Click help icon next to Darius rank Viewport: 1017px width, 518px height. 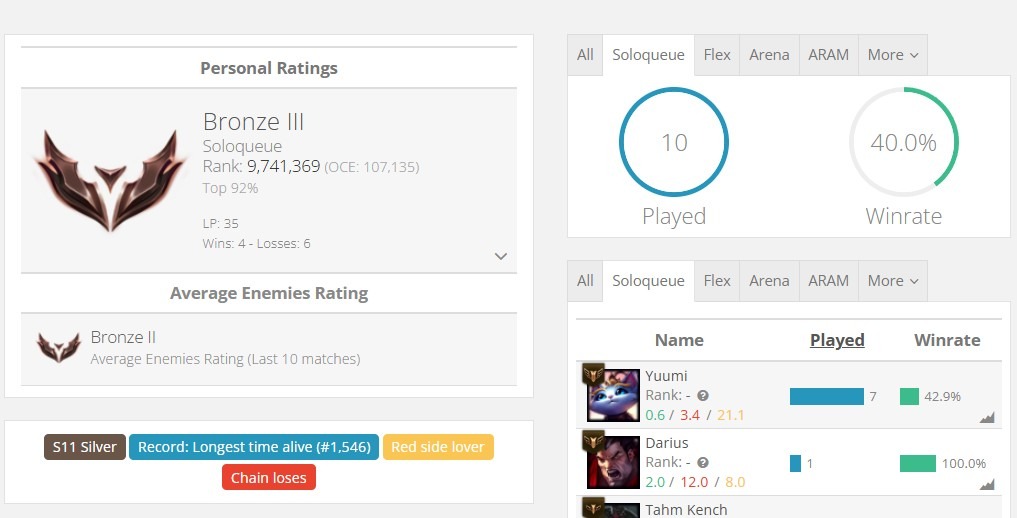click(702, 463)
